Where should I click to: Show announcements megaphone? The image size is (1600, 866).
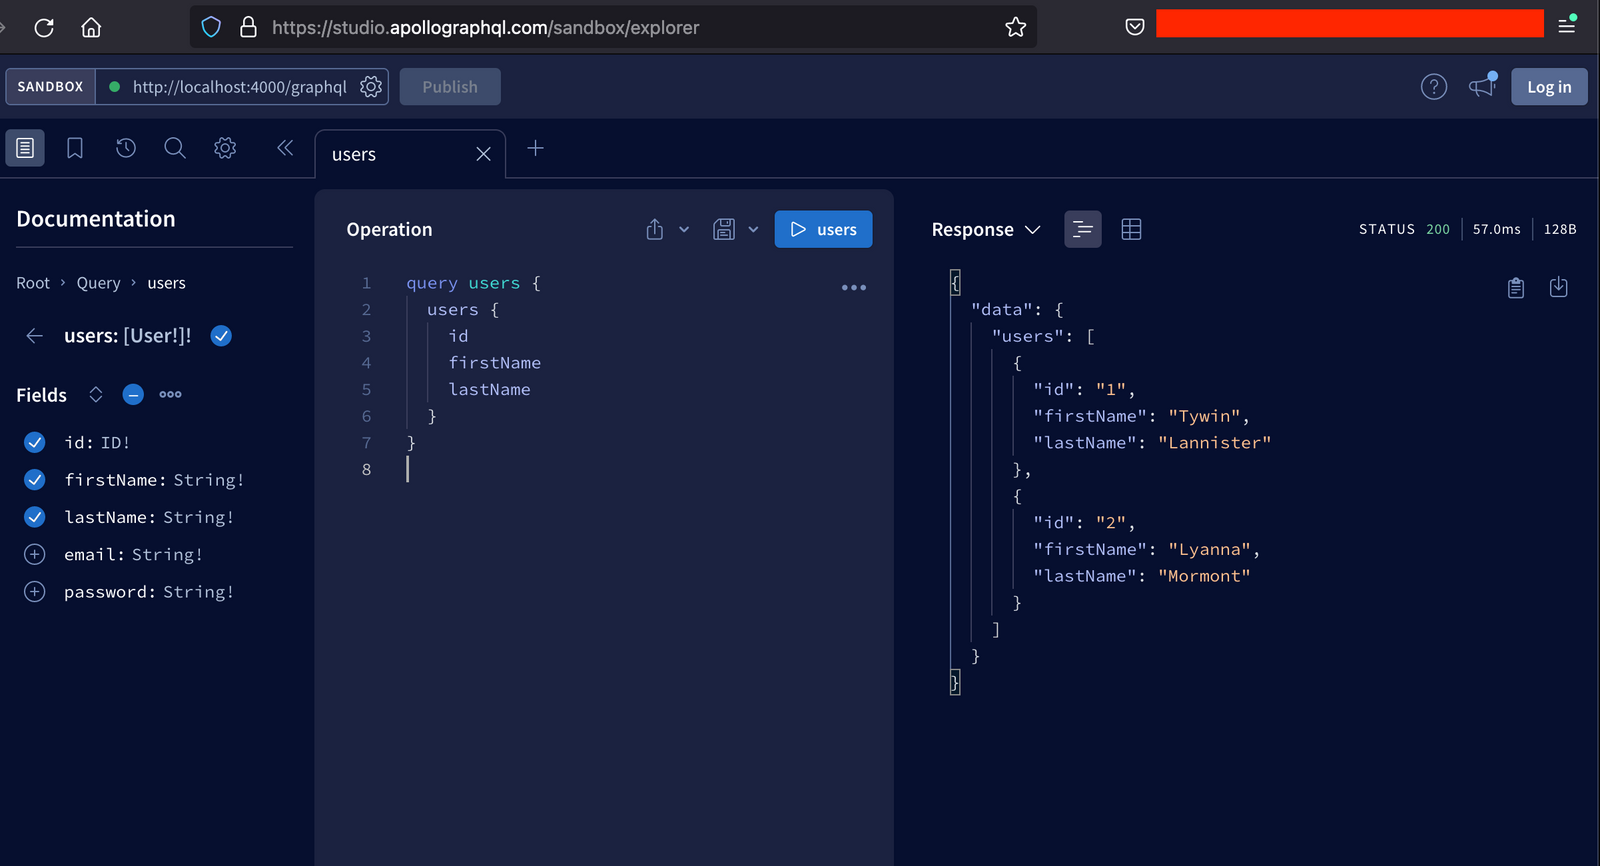pyautogui.click(x=1482, y=87)
